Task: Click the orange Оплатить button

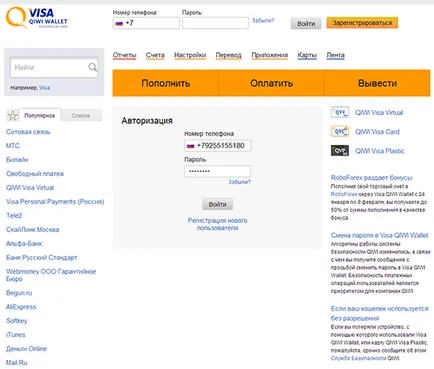Action: pyautogui.click(x=271, y=83)
